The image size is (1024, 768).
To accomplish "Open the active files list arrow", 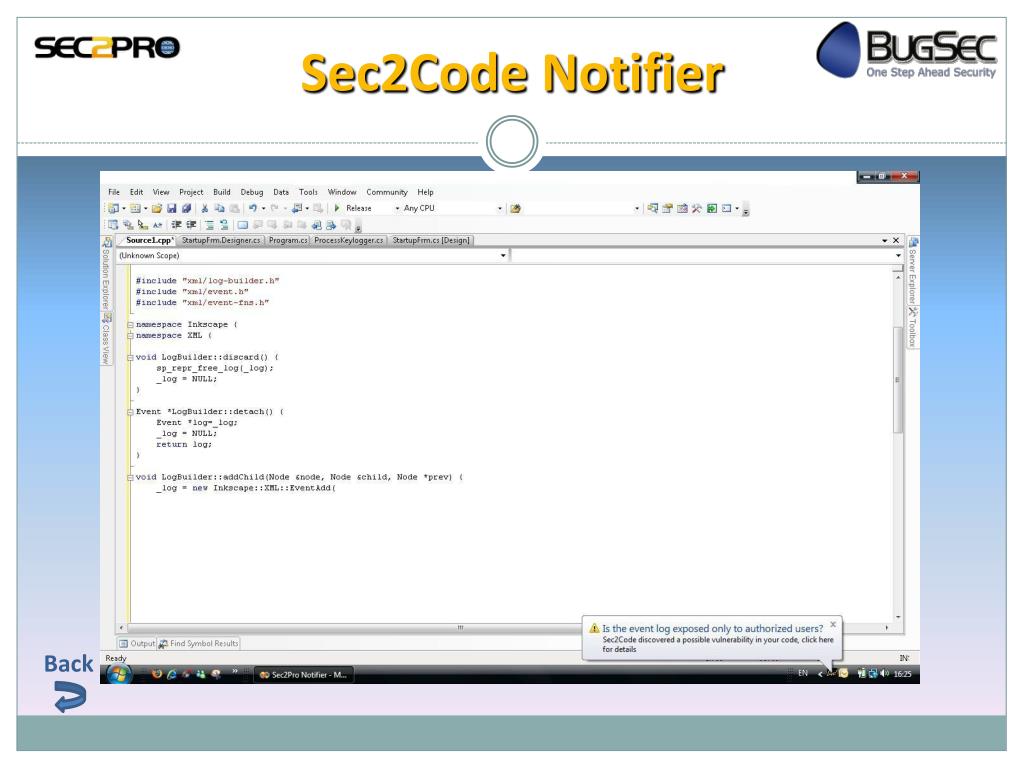I will 885,240.
